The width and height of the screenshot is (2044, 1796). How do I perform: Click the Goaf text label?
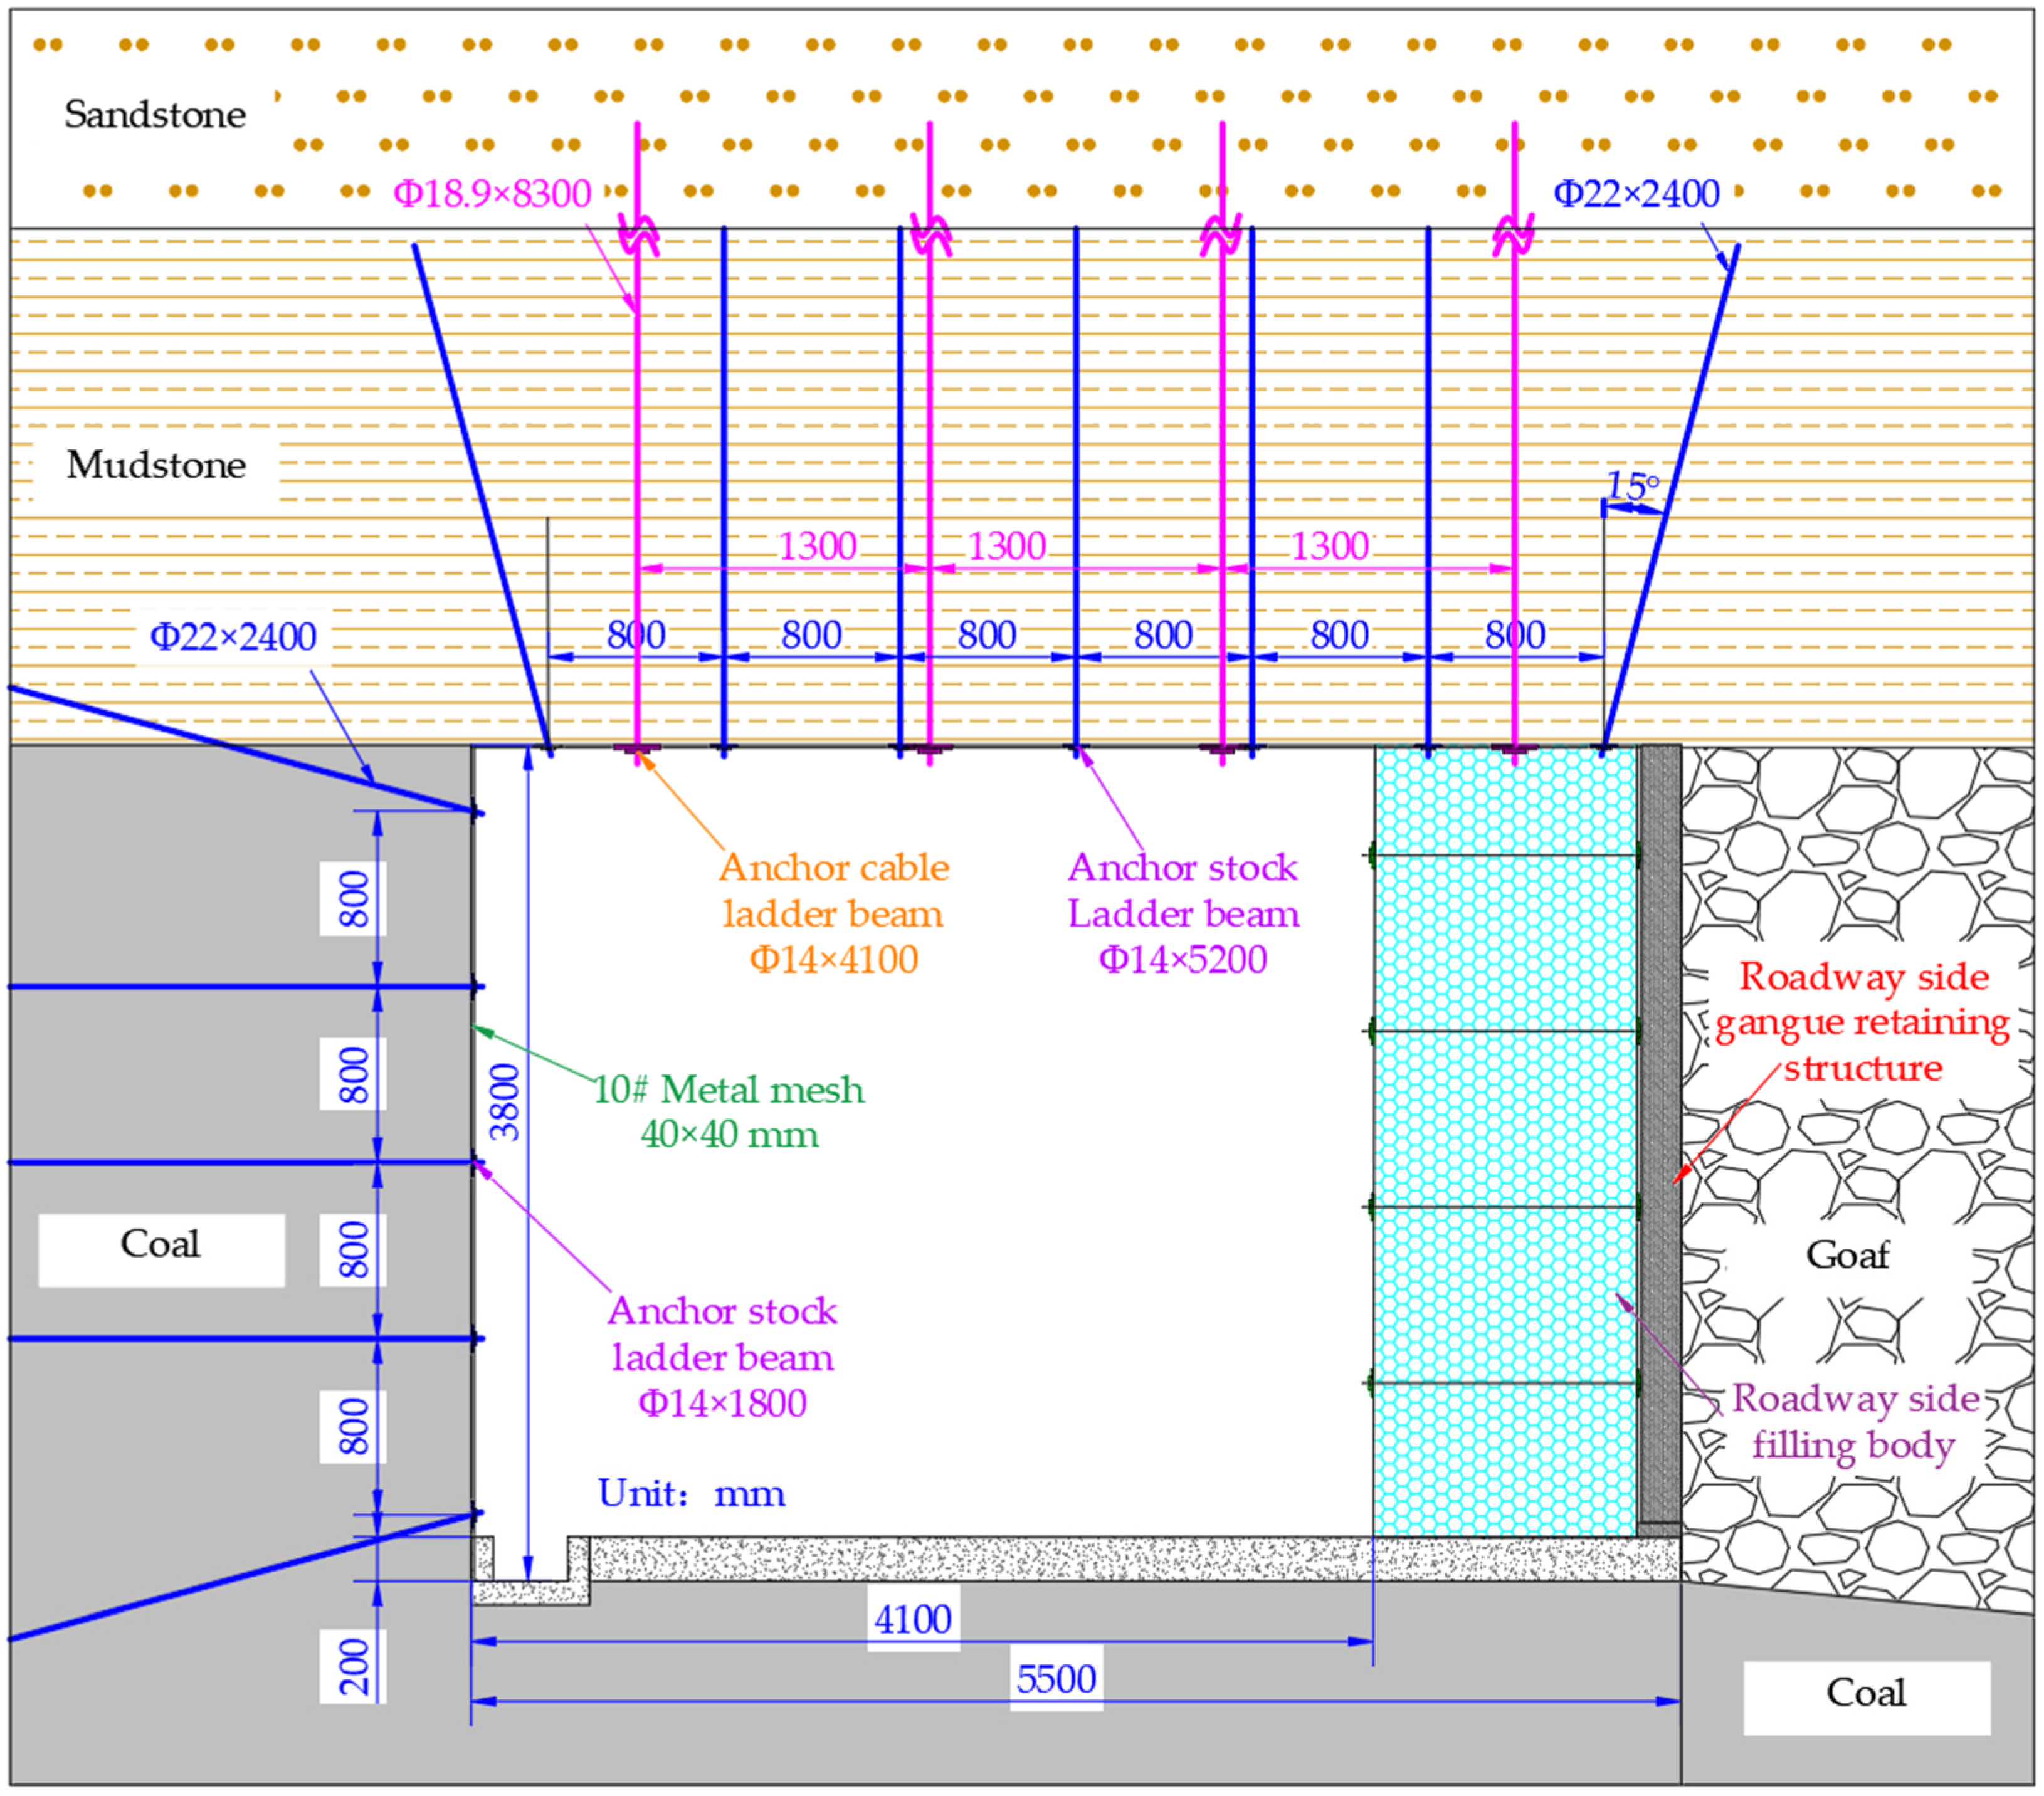coord(1847,1255)
